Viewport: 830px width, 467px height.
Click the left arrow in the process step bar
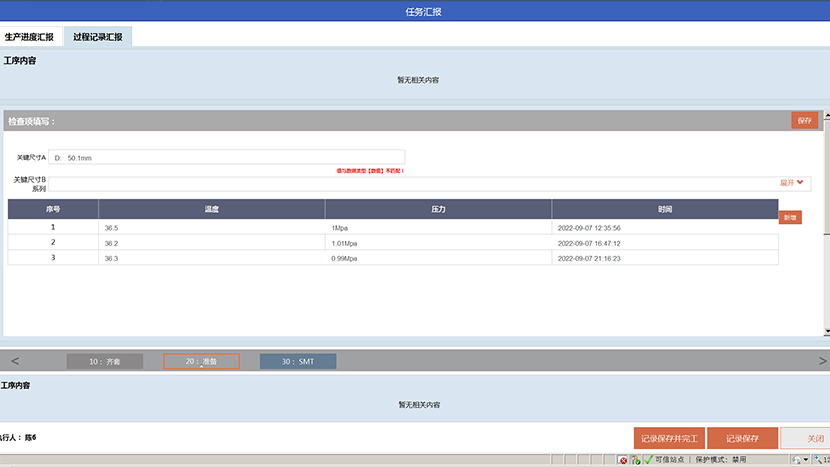coord(13,361)
